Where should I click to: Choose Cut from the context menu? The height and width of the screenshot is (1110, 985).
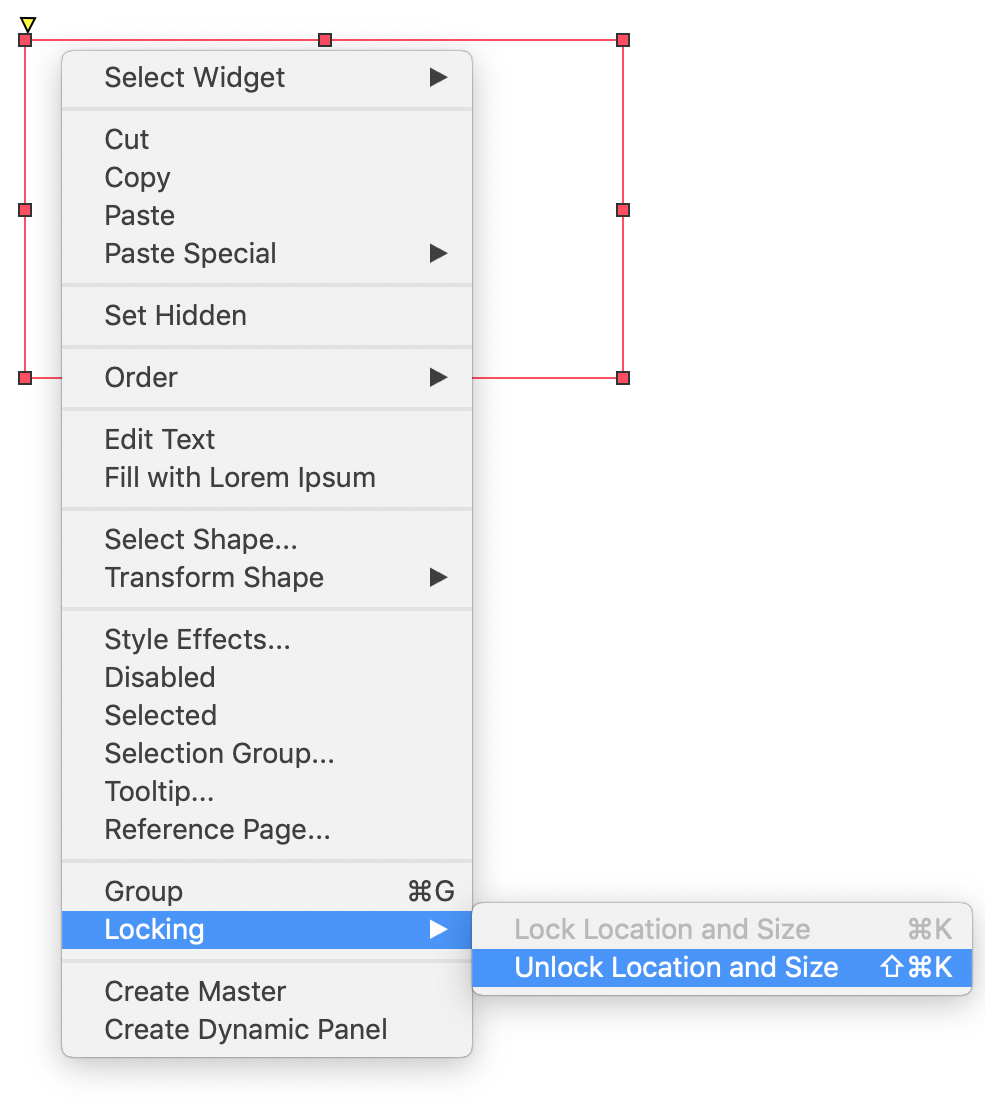click(127, 140)
